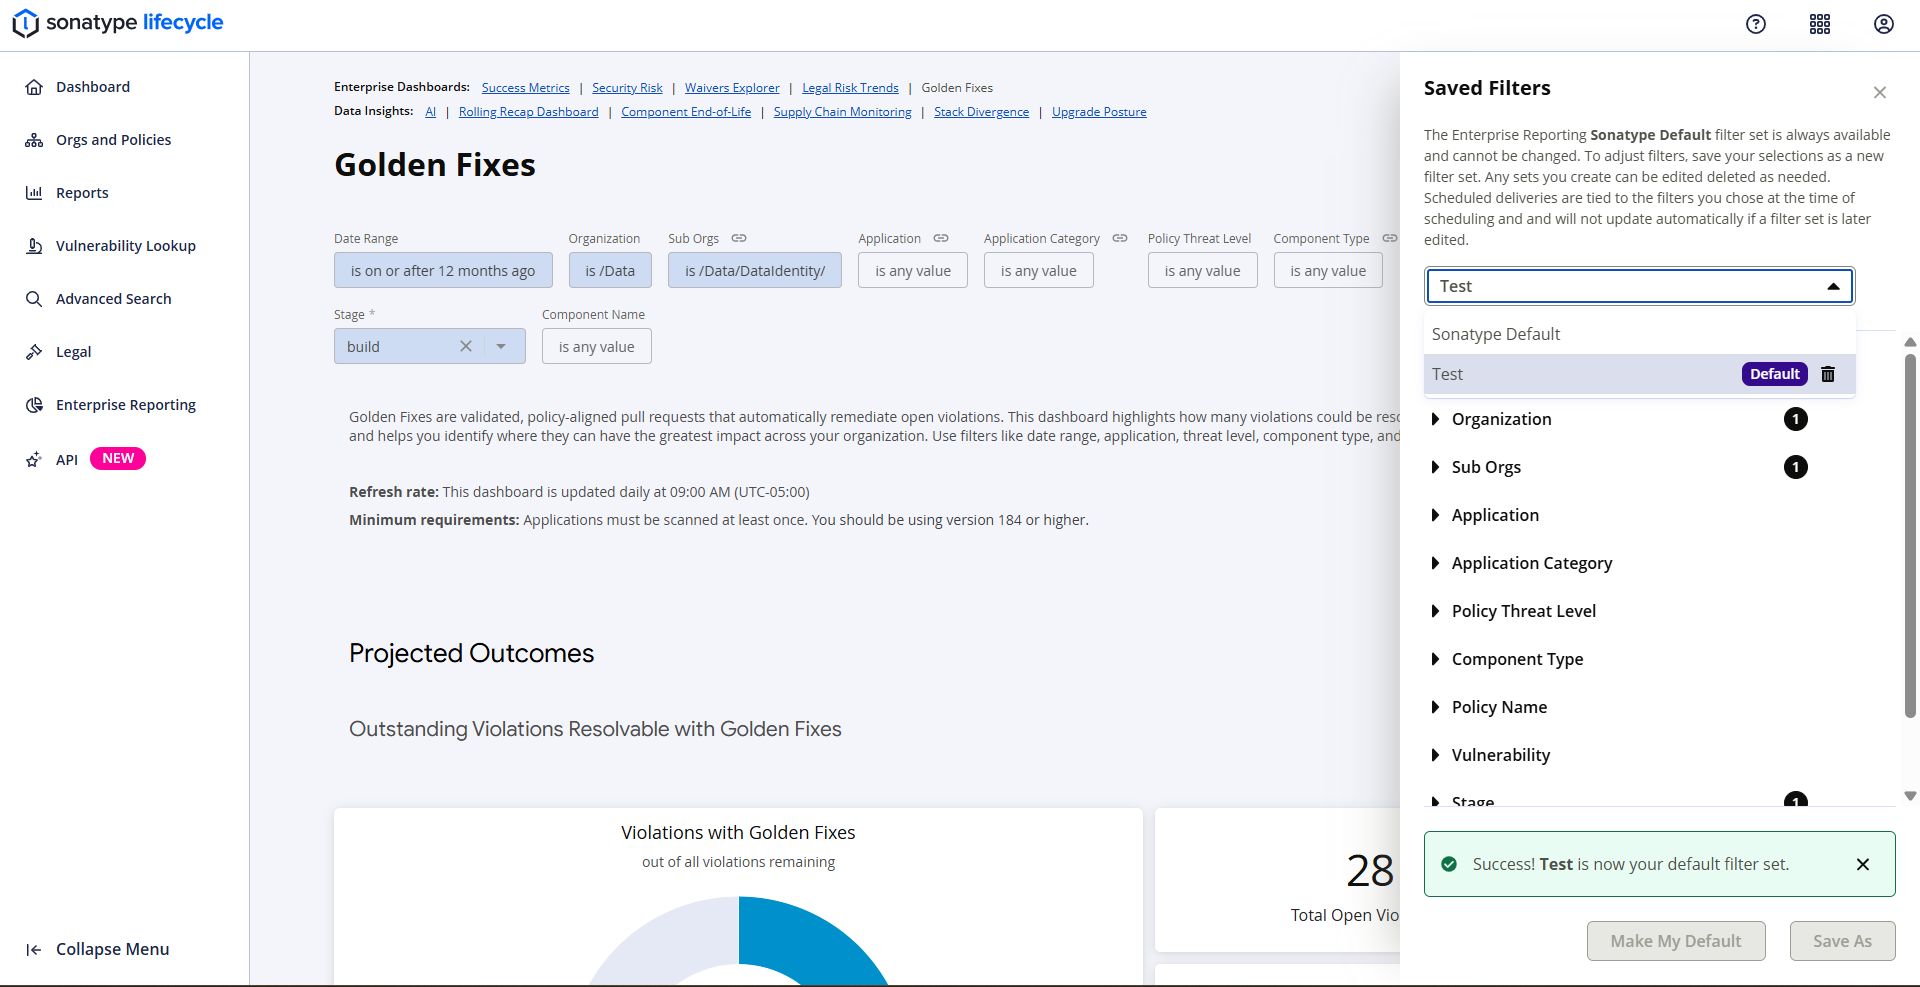Click the Sub Orgs filter value

click(x=755, y=270)
